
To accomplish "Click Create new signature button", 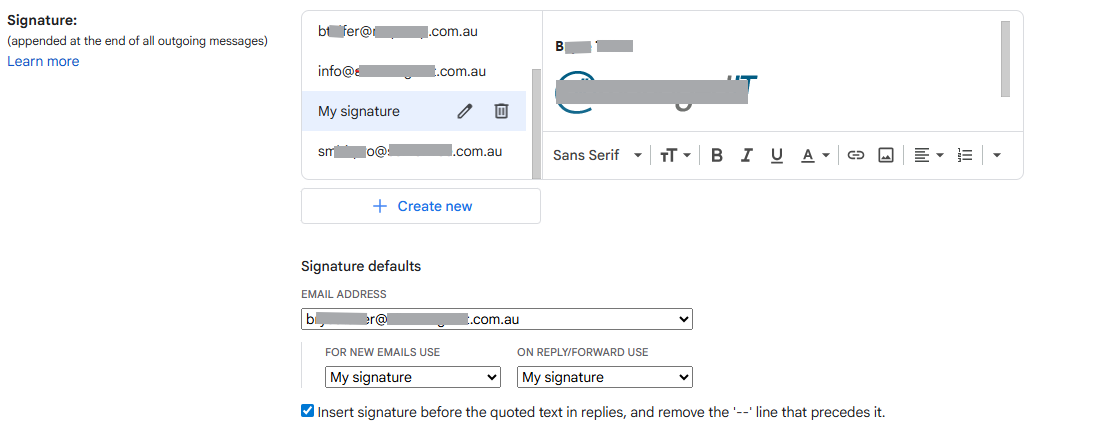I will pos(421,206).
